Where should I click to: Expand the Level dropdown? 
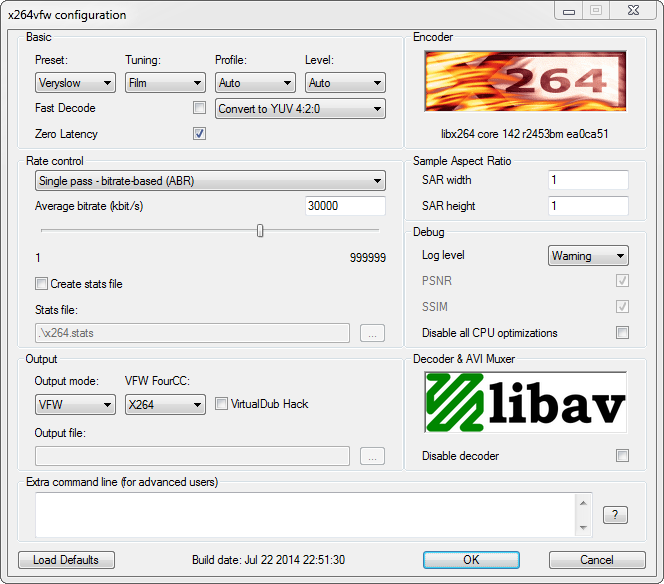coord(345,83)
